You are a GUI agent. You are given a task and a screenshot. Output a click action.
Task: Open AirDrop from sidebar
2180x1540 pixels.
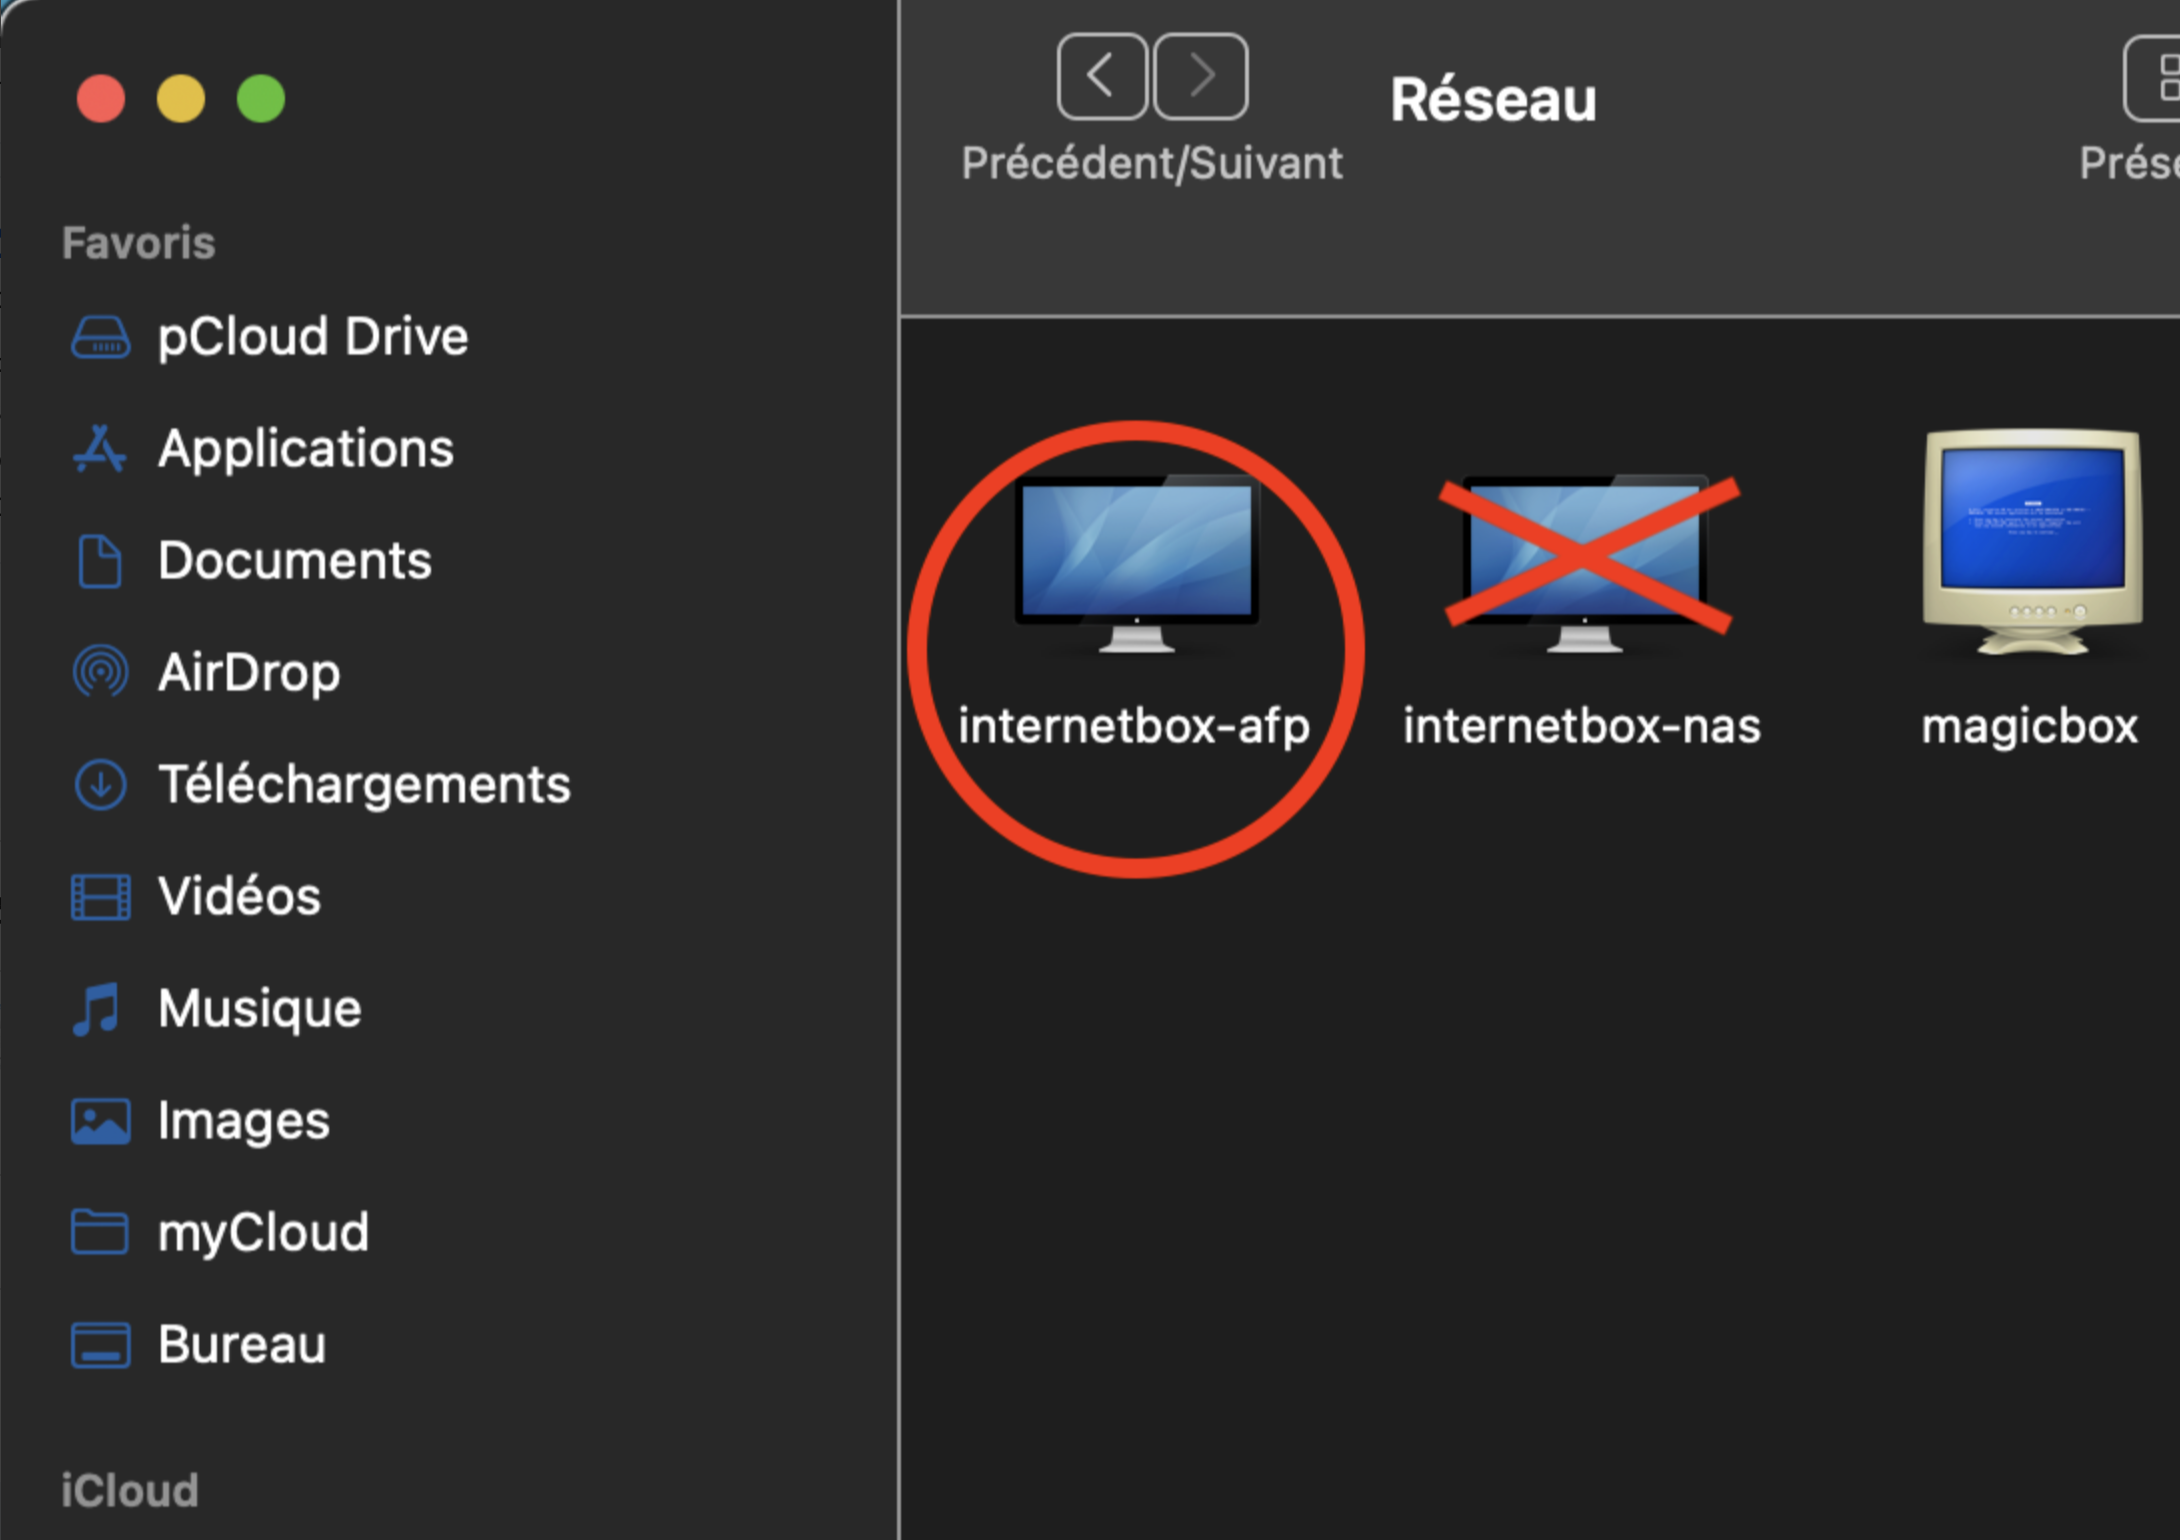tap(248, 673)
